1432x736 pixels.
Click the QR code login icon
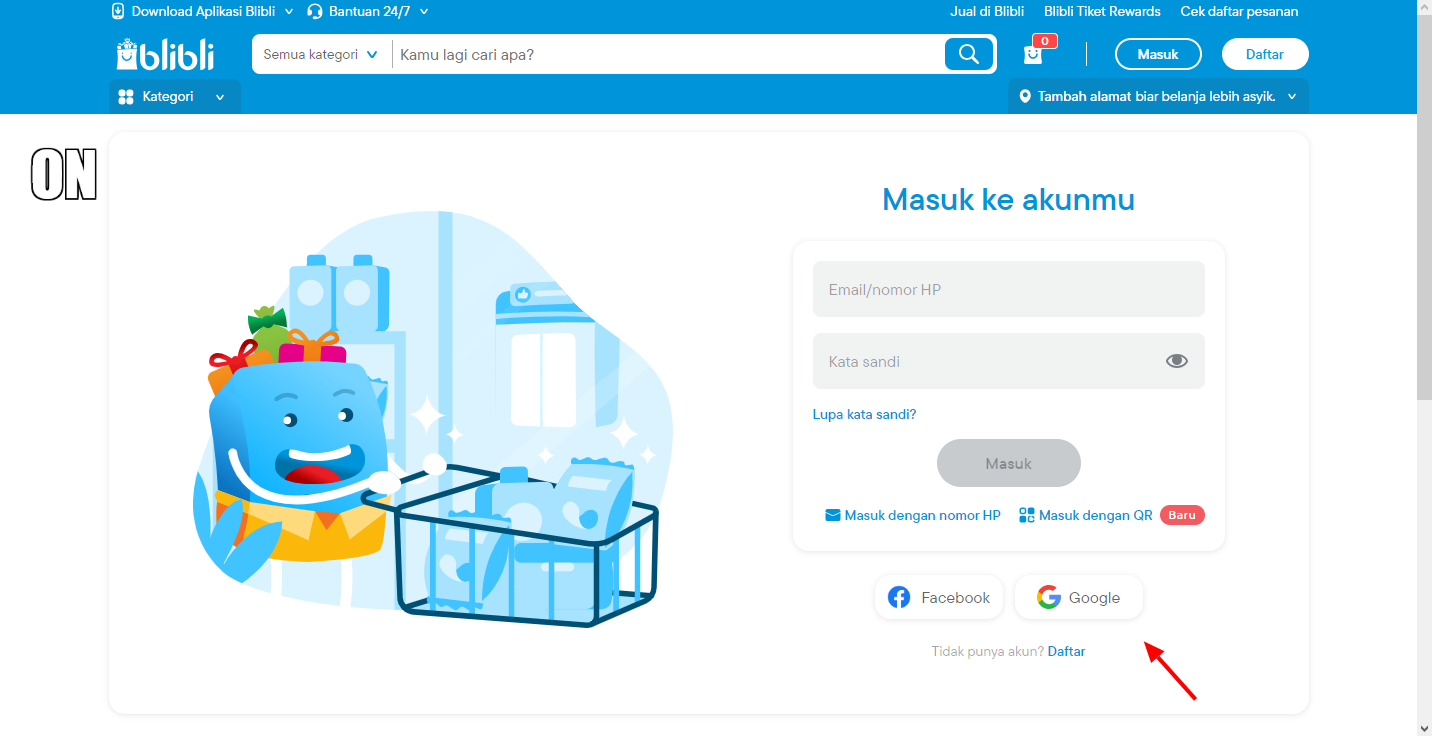click(x=1026, y=516)
